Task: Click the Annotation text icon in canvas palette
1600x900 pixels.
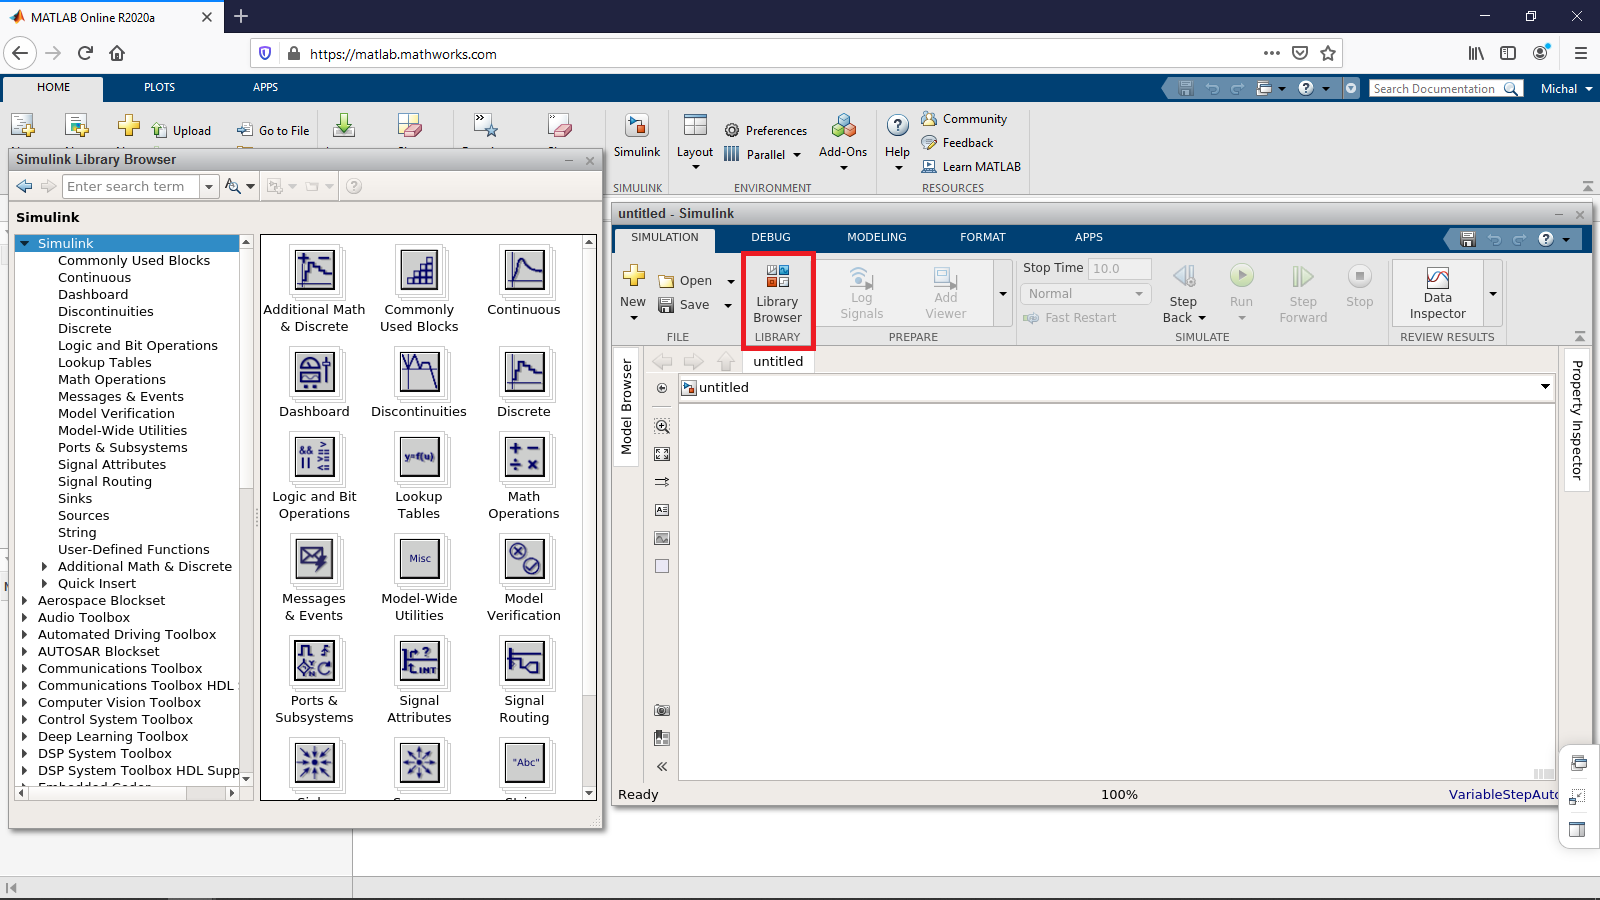Action: tap(662, 510)
